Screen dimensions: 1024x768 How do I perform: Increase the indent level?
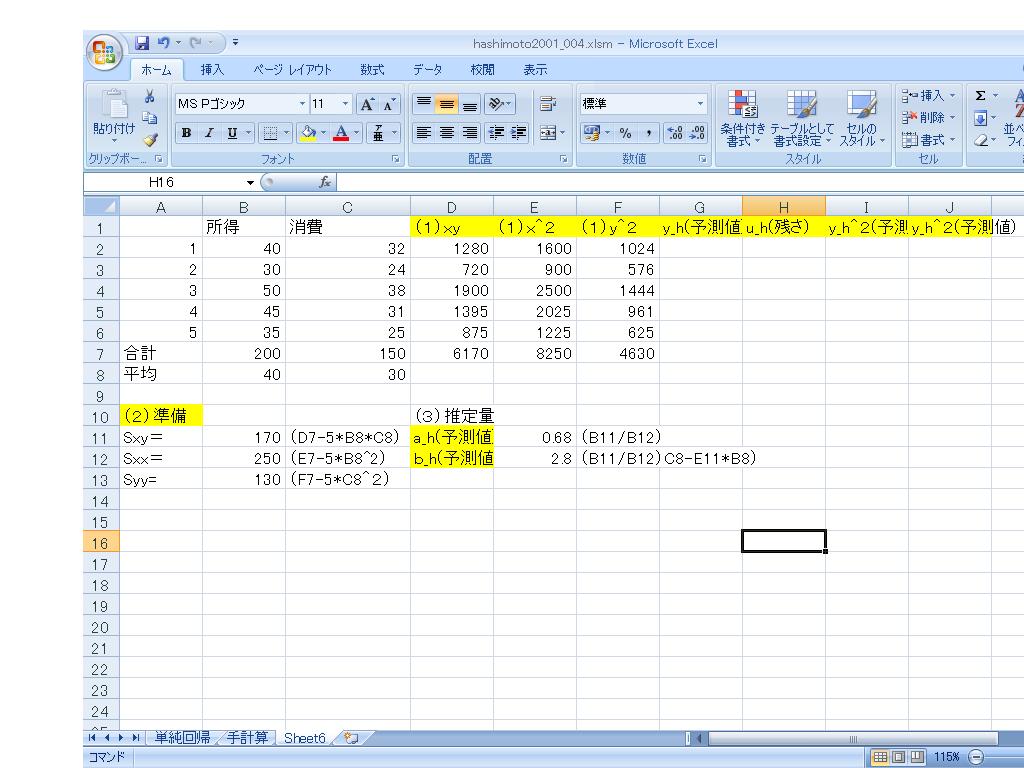tap(519, 133)
